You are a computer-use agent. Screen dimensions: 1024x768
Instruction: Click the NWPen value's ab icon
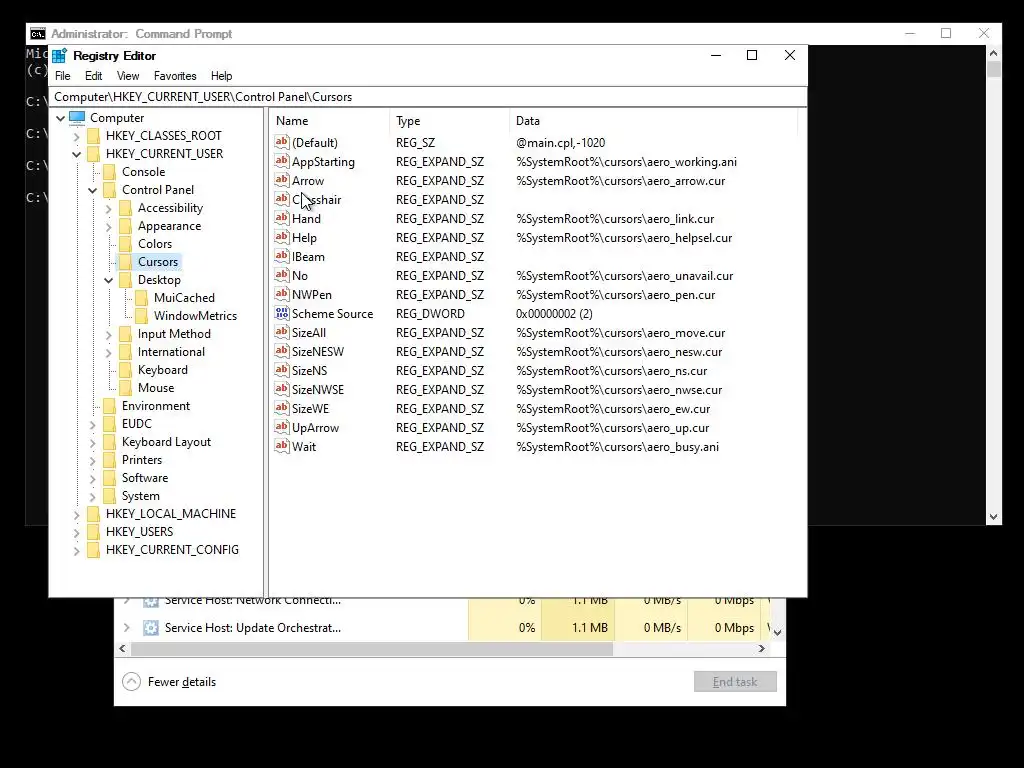click(x=281, y=294)
